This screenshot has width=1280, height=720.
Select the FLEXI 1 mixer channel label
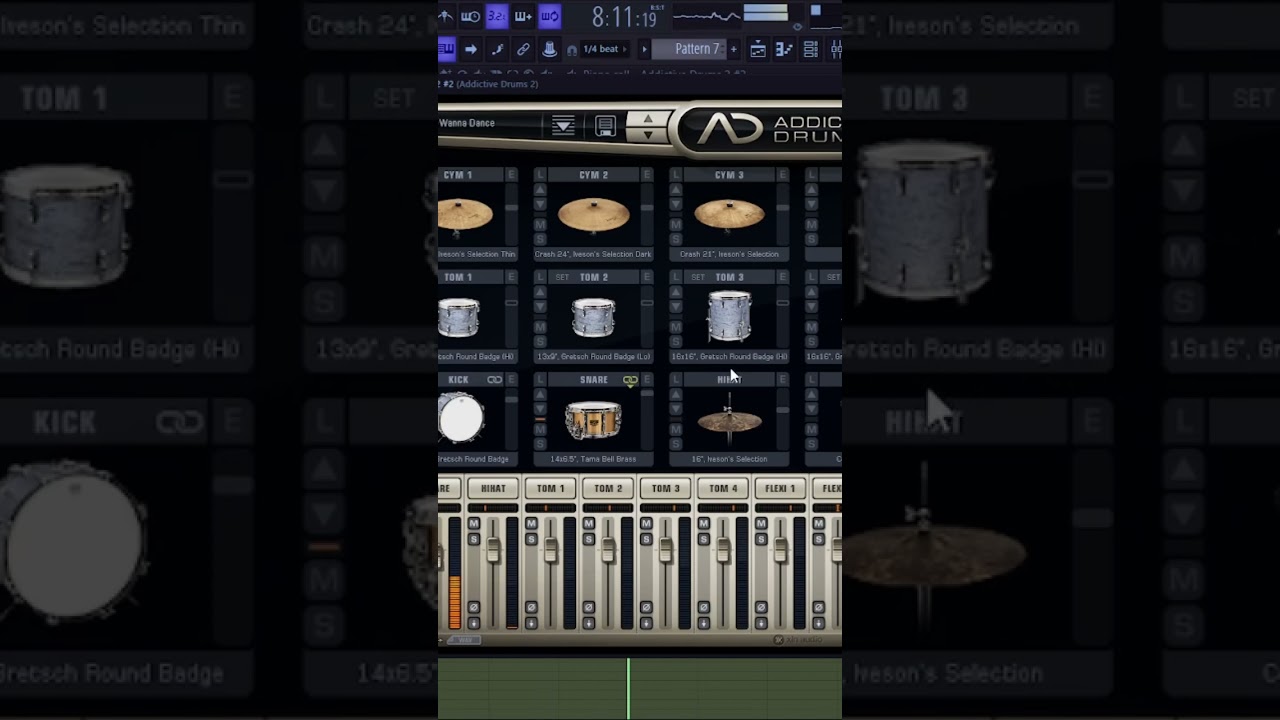781,488
